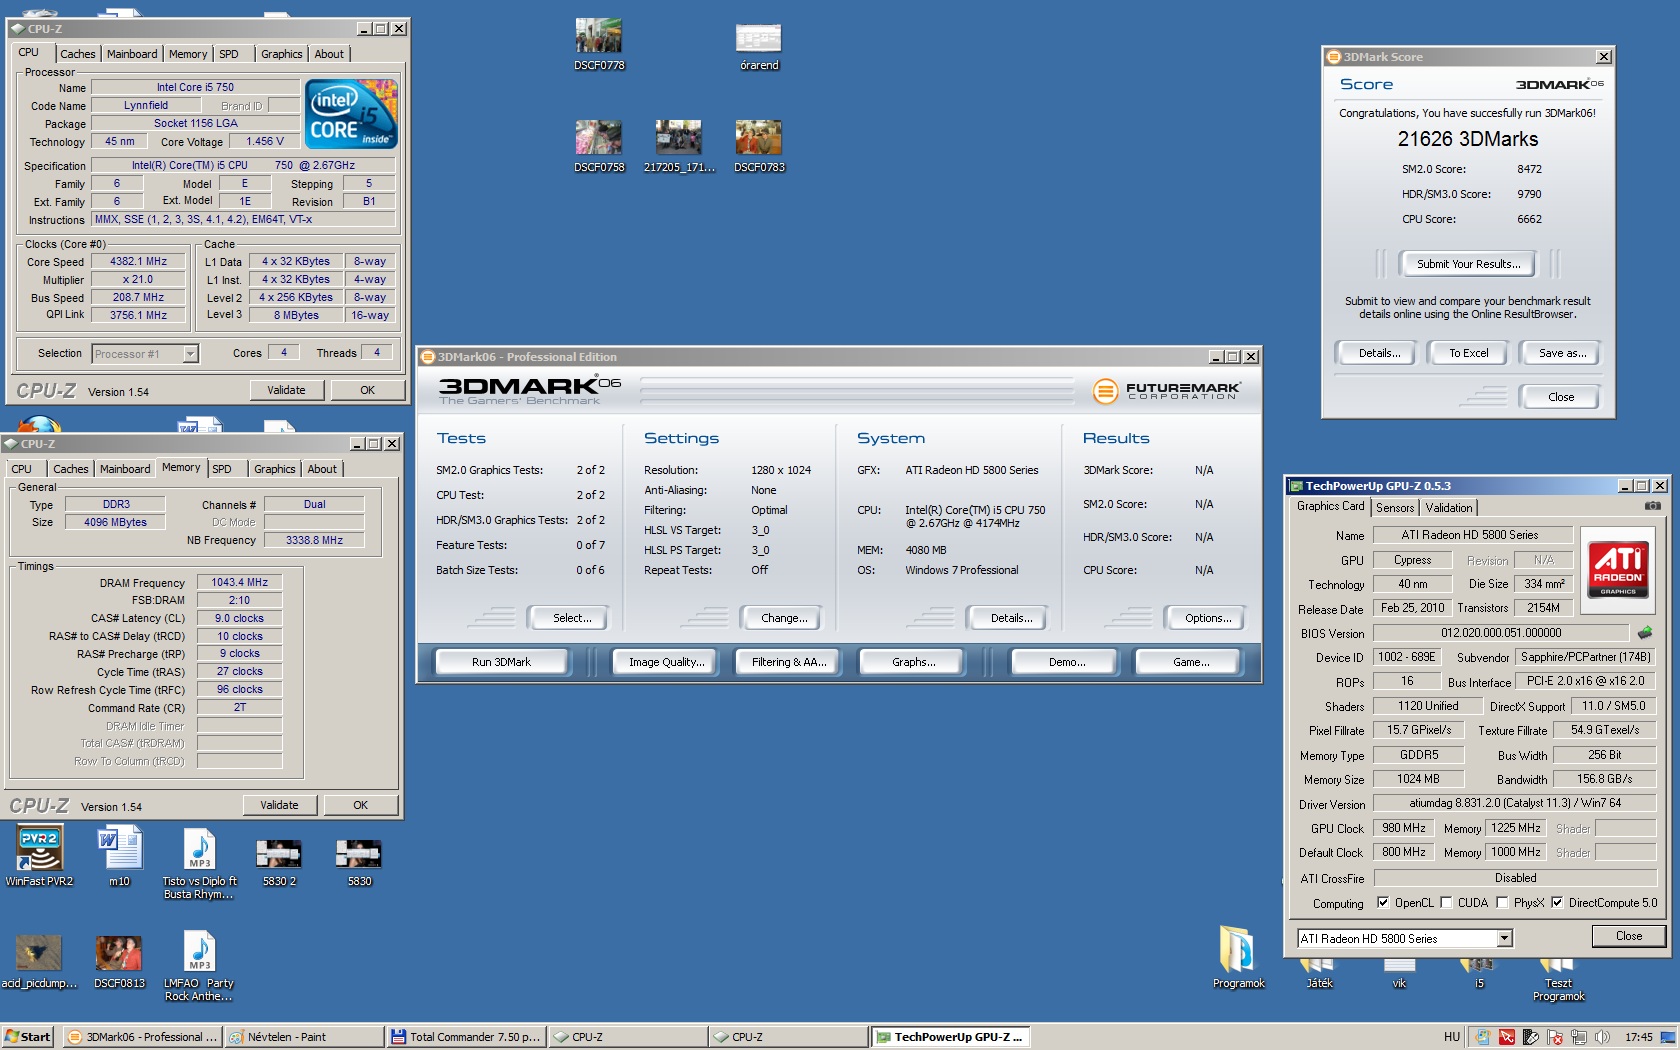The image size is (1680, 1050).
Task: Click the GPU Clock 980 MHz value
Action: tap(1404, 828)
